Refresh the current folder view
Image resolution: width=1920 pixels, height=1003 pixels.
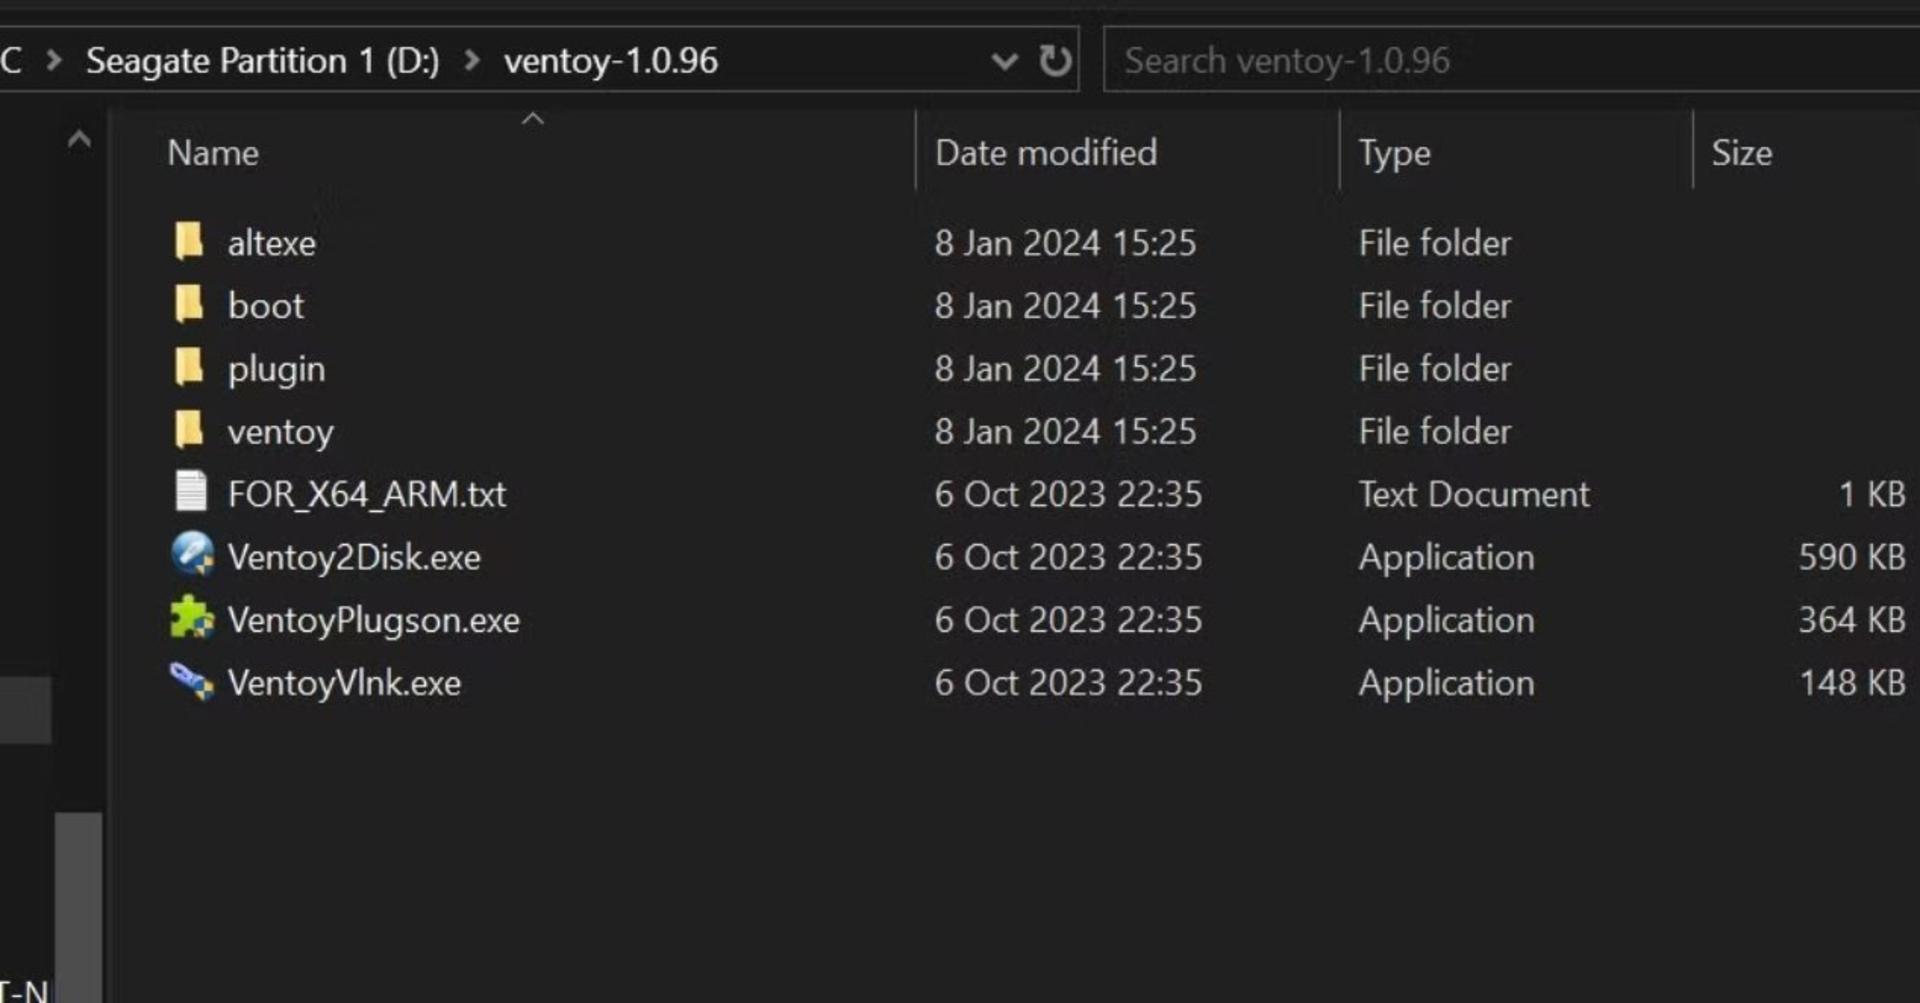[1054, 61]
